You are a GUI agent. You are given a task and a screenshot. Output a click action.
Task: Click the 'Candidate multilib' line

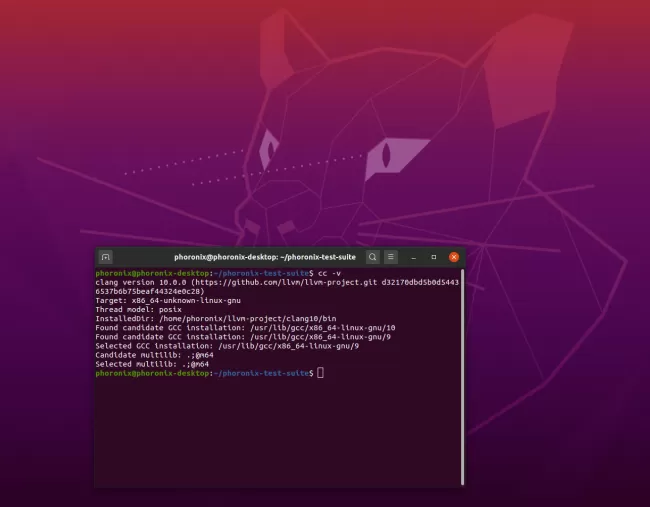click(154, 355)
